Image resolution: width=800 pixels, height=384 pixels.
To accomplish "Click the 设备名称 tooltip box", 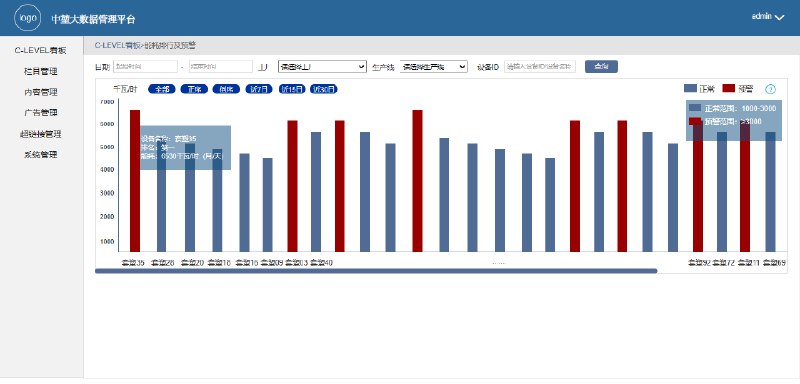I will click(185, 147).
